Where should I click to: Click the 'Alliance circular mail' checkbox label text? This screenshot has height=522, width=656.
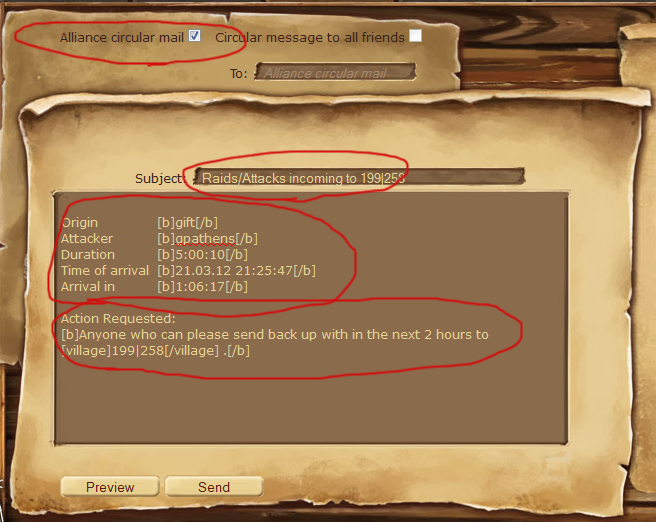[x=122, y=38]
